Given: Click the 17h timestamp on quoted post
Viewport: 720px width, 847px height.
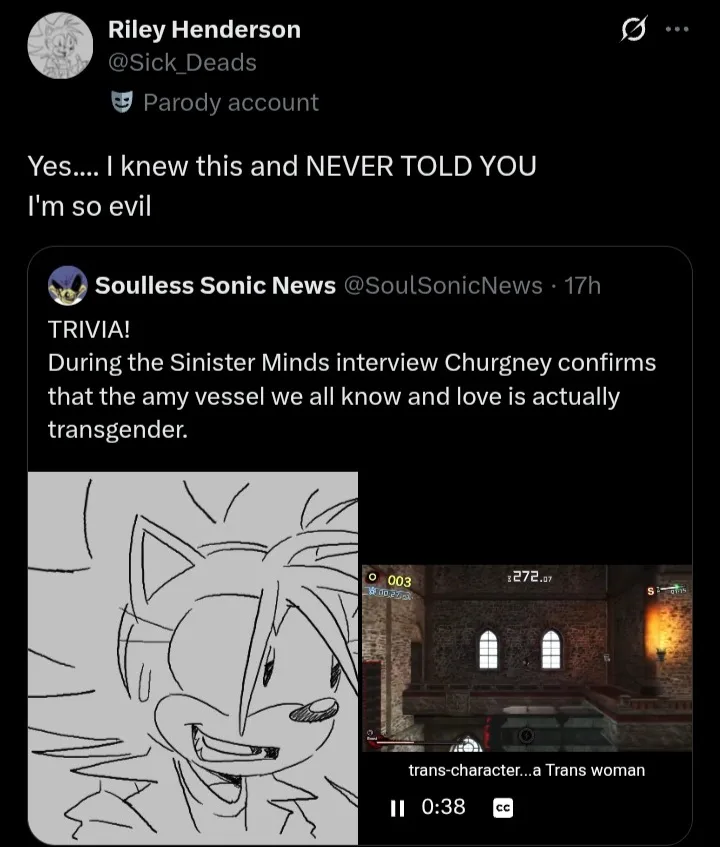Looking at the screenshot, I should pyautogui.click(x=582, y=286).
